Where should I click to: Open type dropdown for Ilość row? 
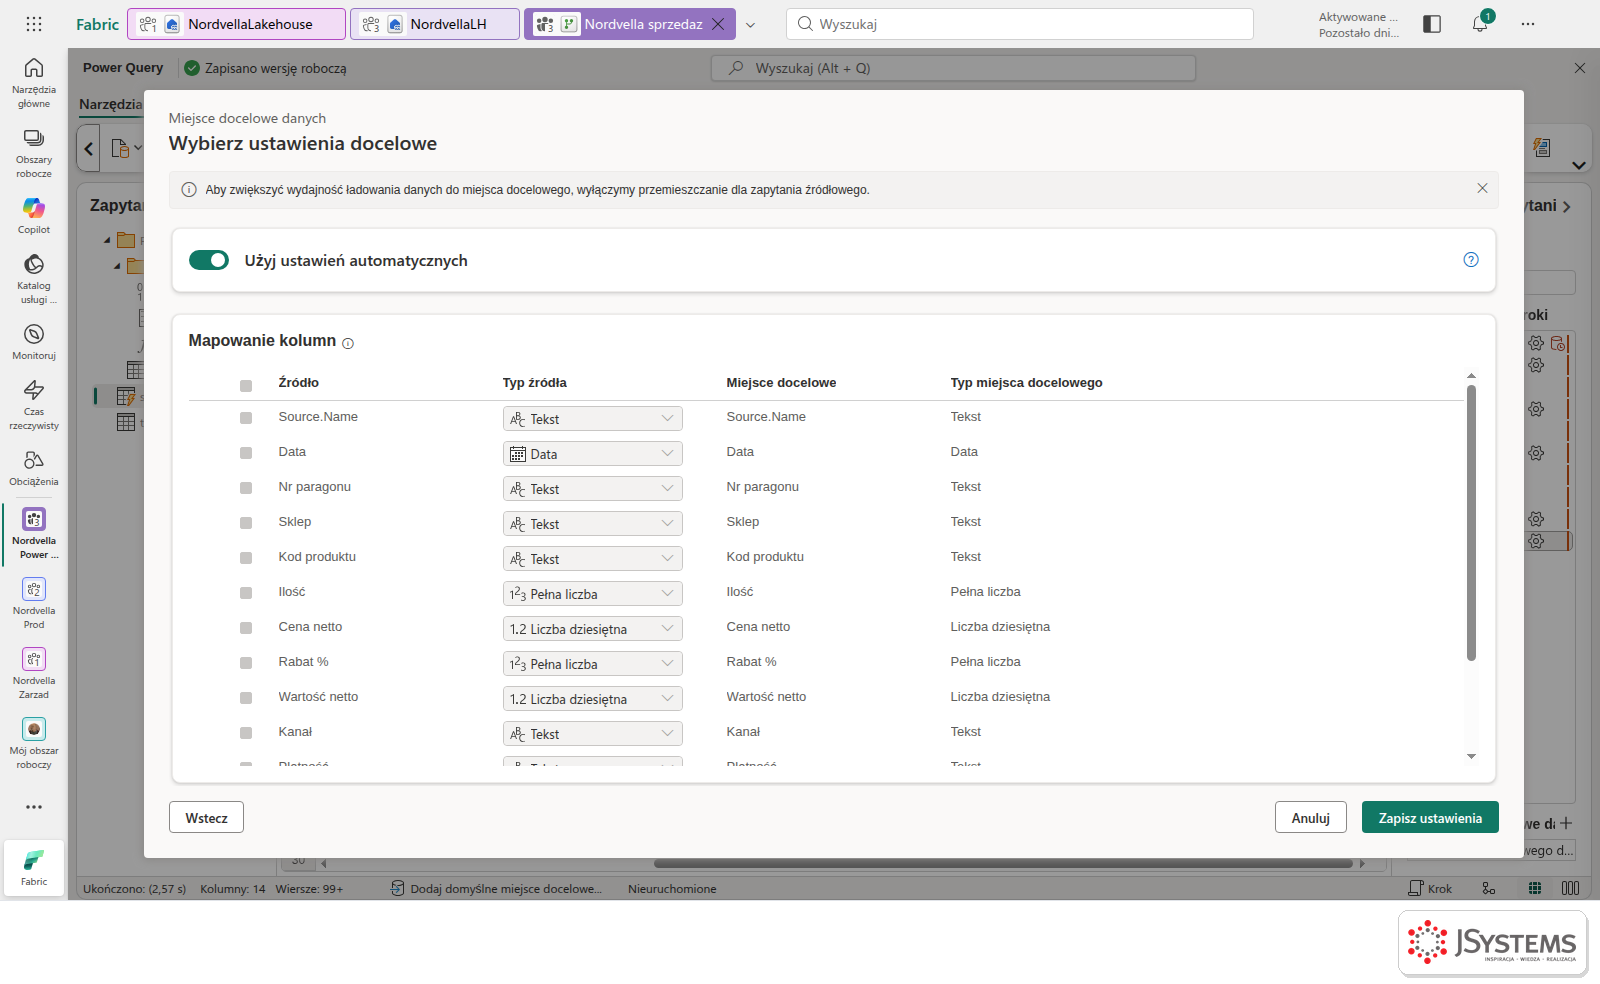(x=592, y=594)
